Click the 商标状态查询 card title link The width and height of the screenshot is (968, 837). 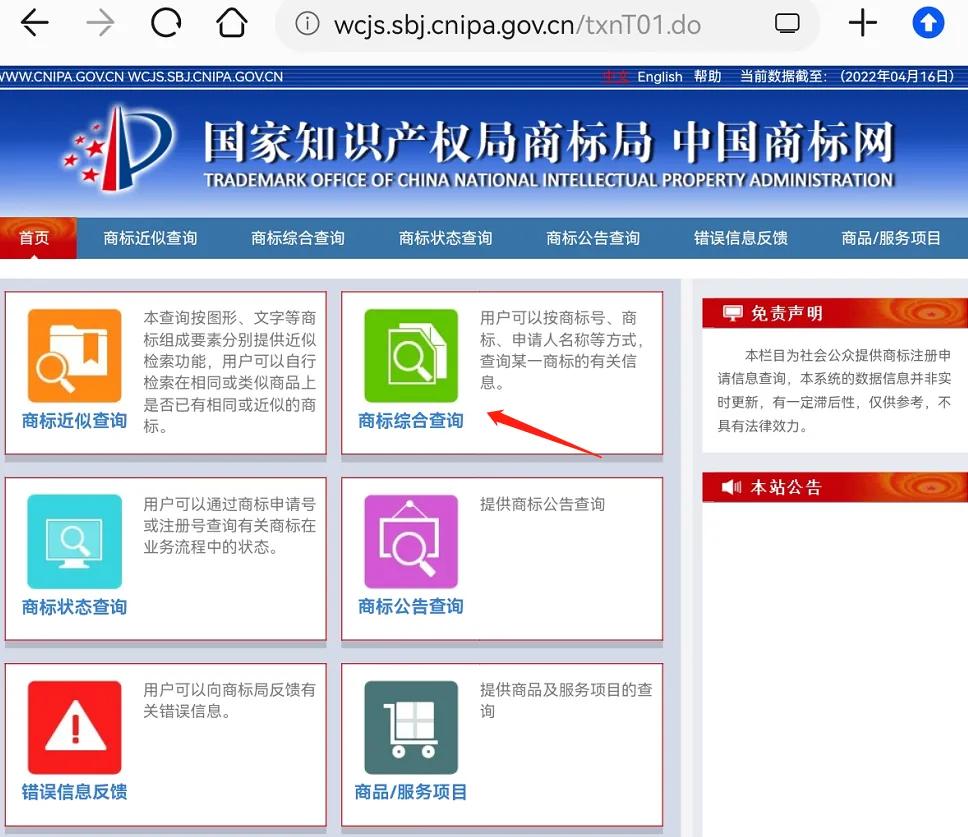[x=74, y=607]
